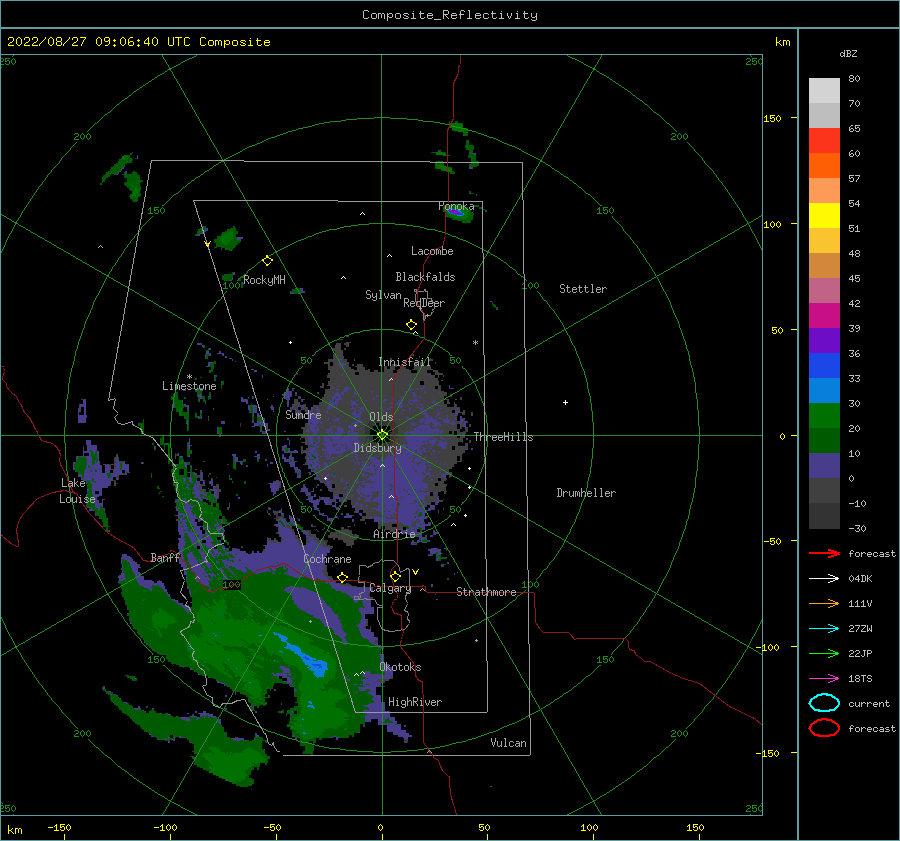Click the purple swatch below 39 dBZ
This screenshot has height=841, width=900.
(x=824, y=340)
